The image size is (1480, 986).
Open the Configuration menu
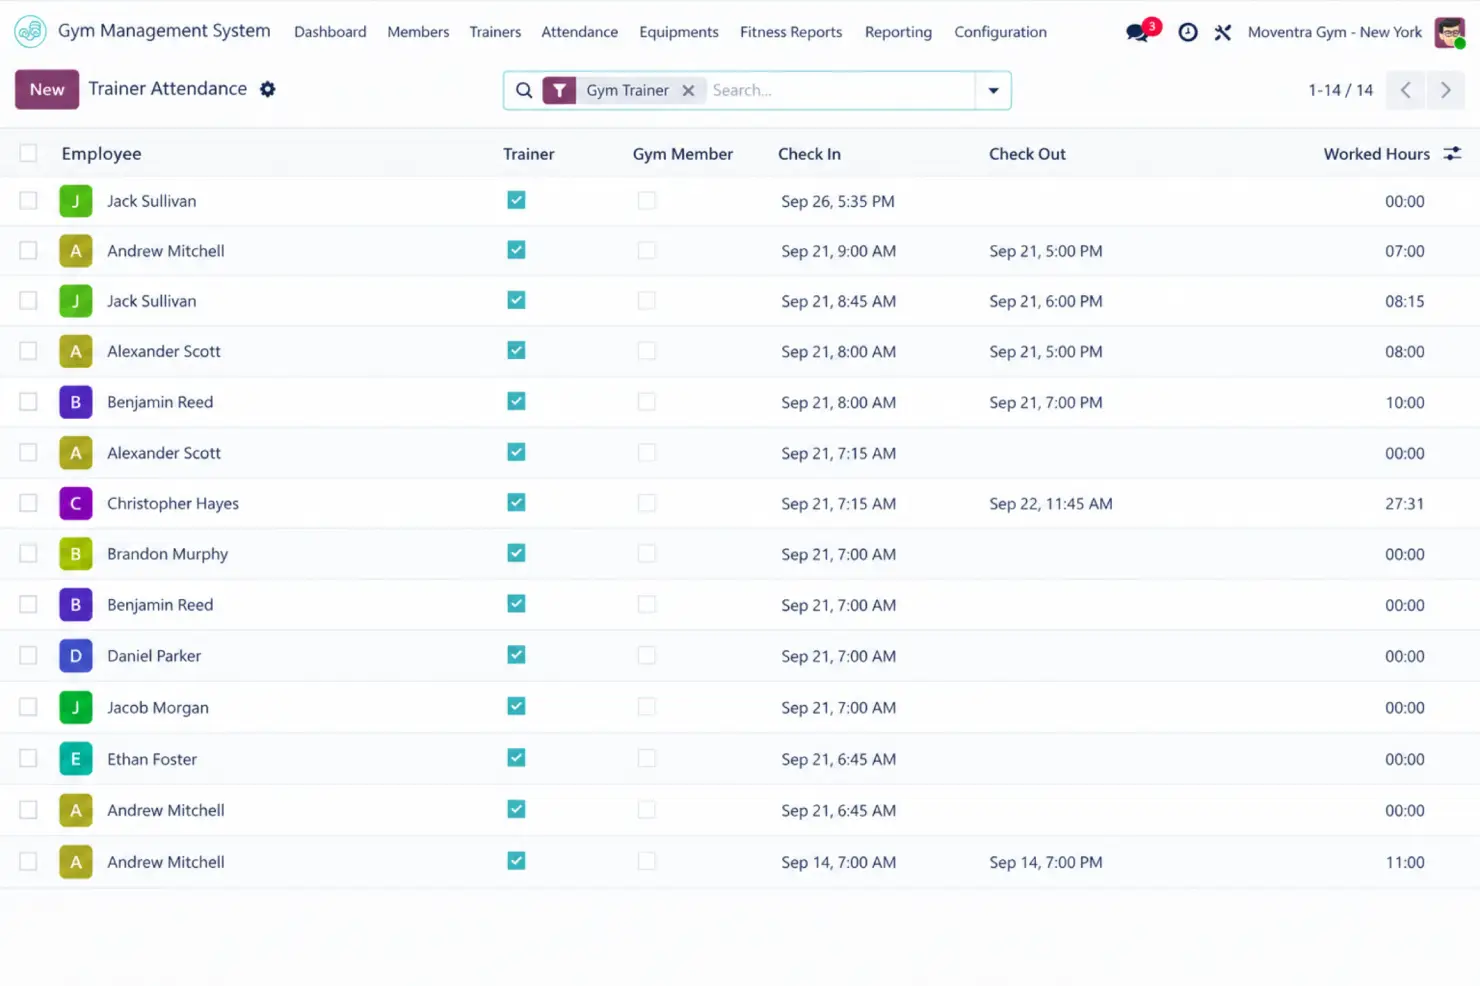[x=1000, y=32]
